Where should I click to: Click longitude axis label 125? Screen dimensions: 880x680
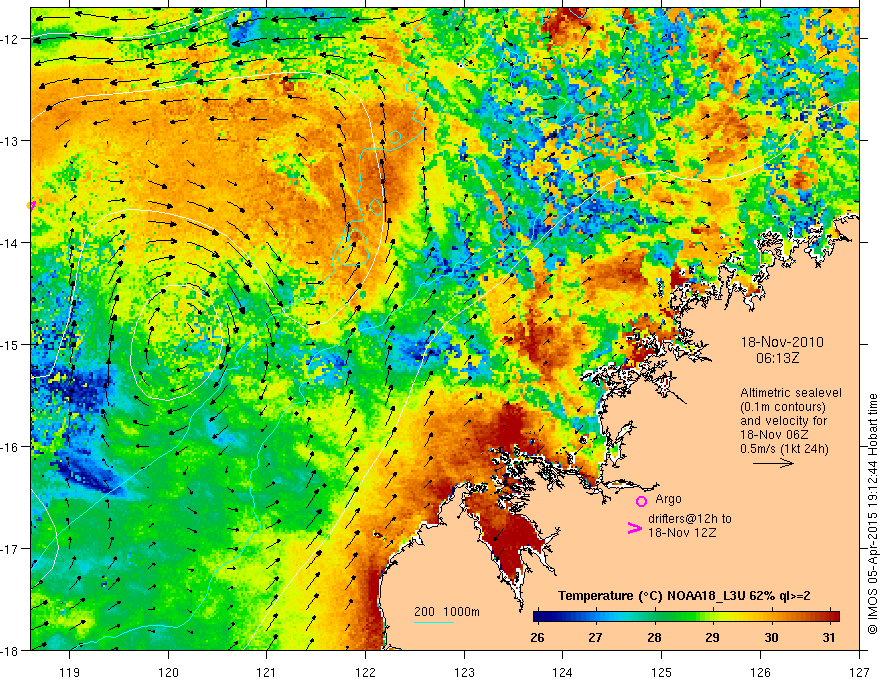click(x=662, y=672)
